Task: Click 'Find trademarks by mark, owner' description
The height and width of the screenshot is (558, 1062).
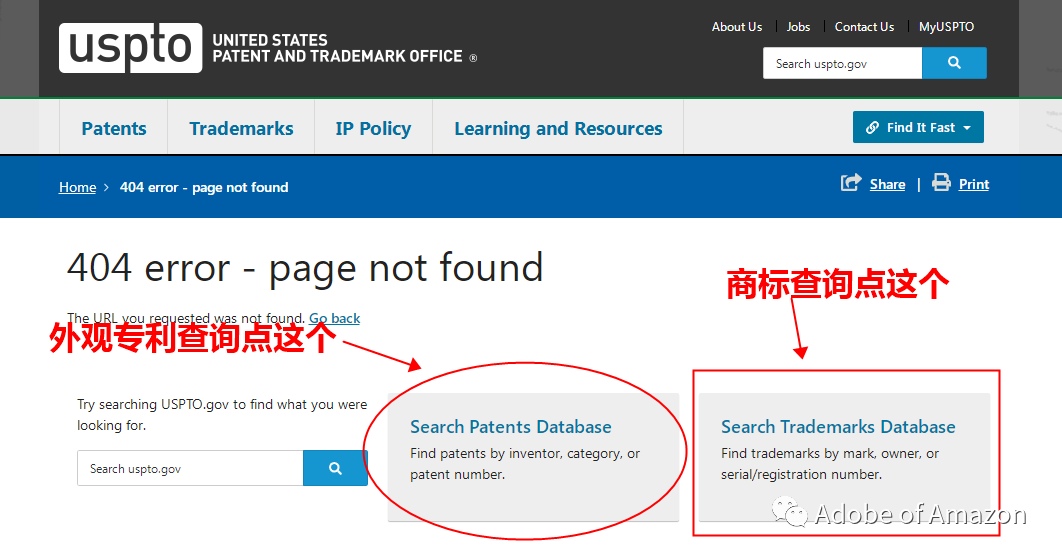Action: (830, 464)
